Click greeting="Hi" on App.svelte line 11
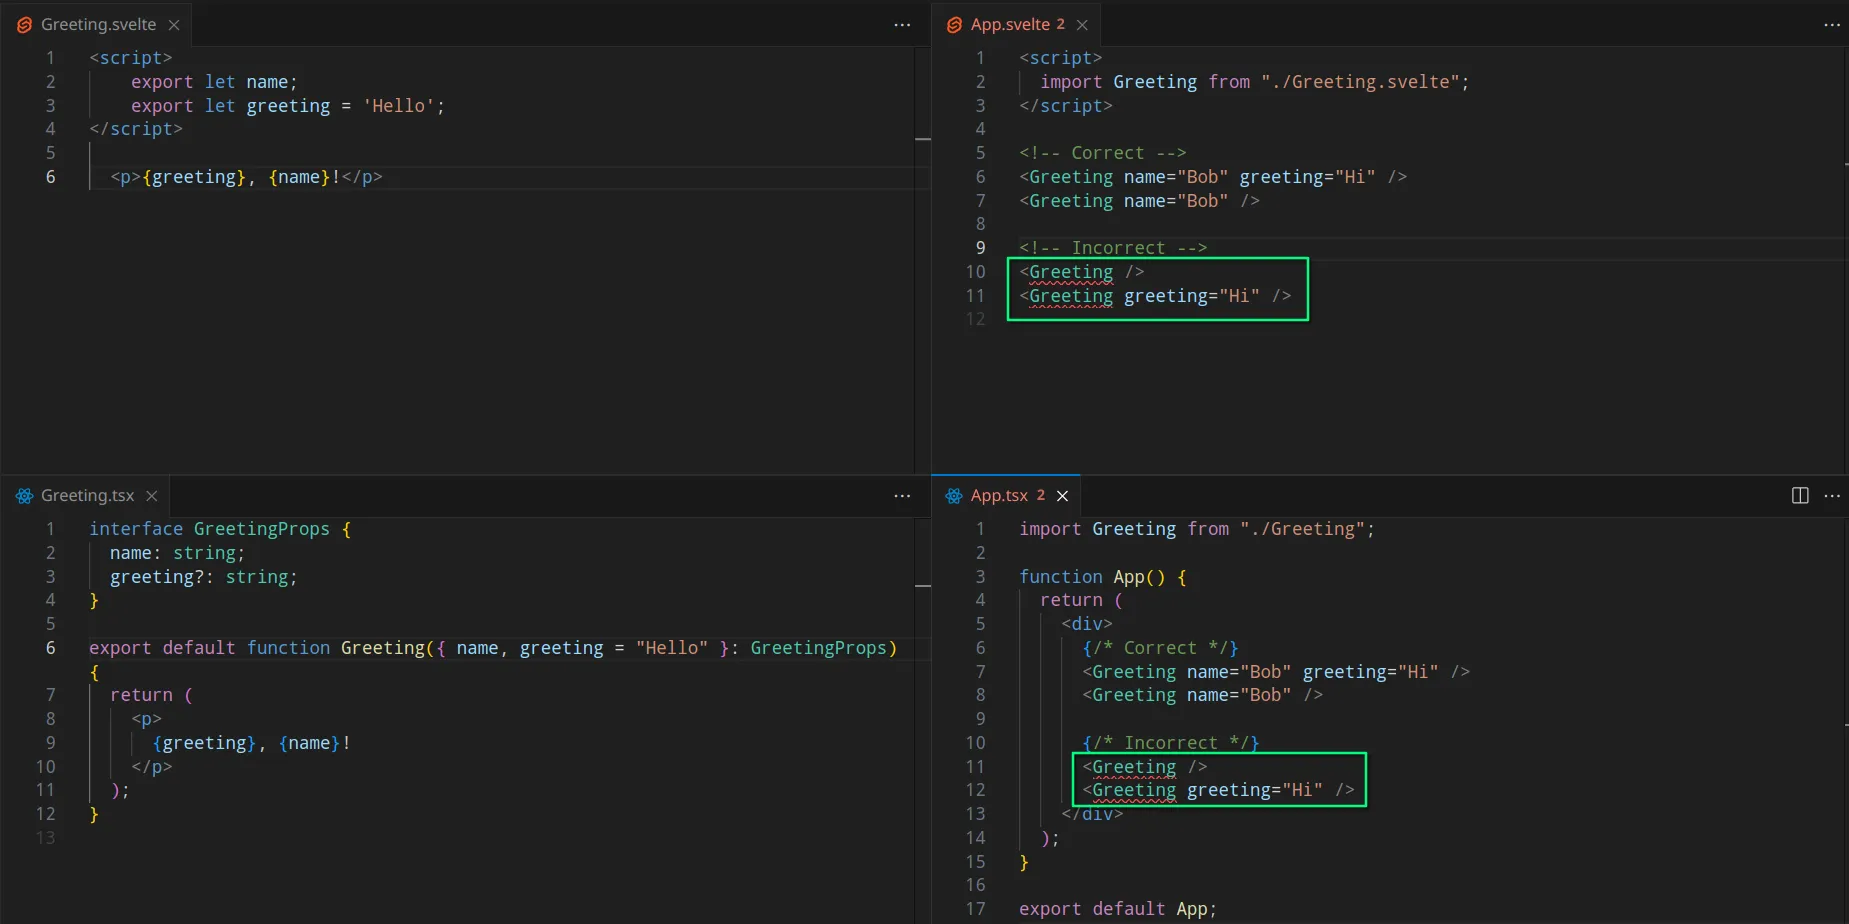 click(1192, 296)
